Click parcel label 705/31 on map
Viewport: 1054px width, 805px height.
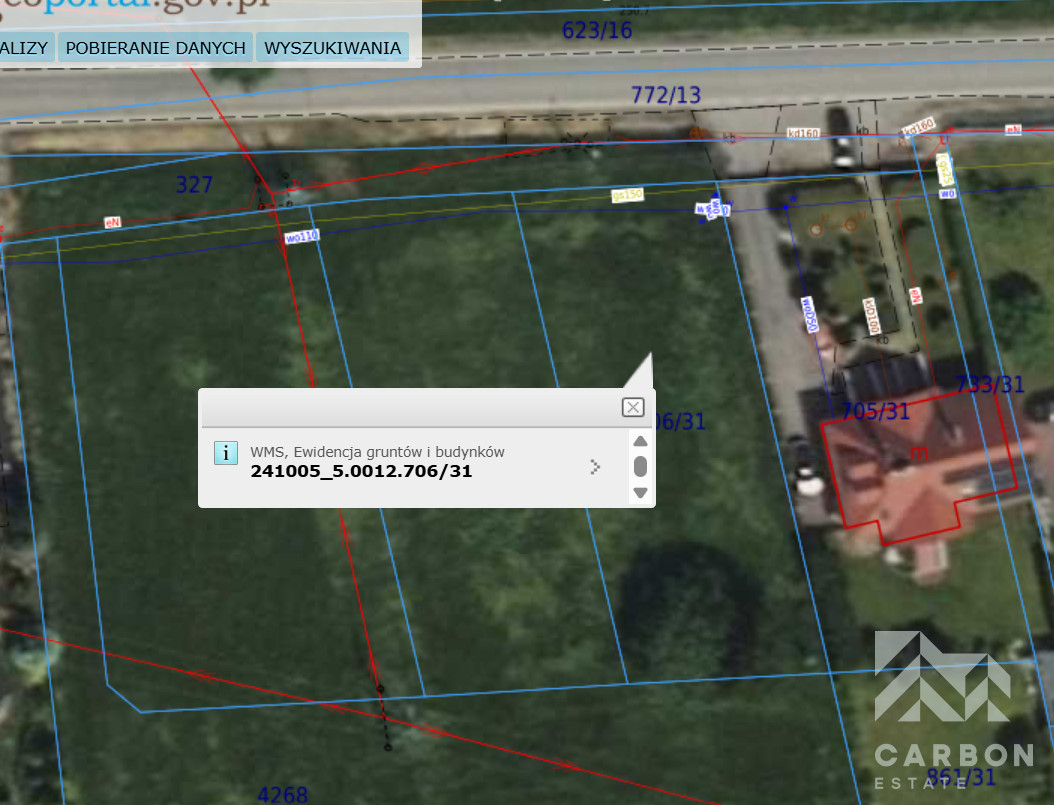click(x=875, y=411)
